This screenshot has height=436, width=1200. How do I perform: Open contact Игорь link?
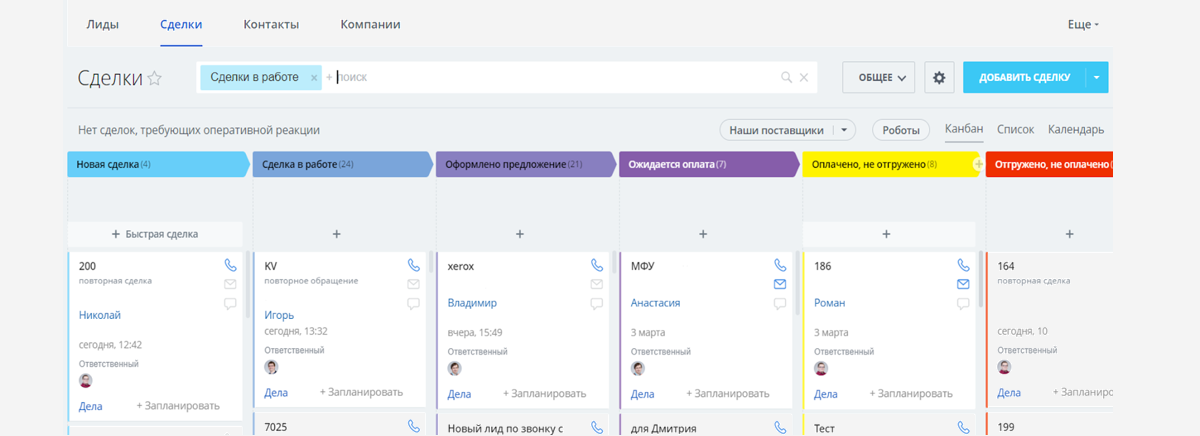tap(279, 315)
